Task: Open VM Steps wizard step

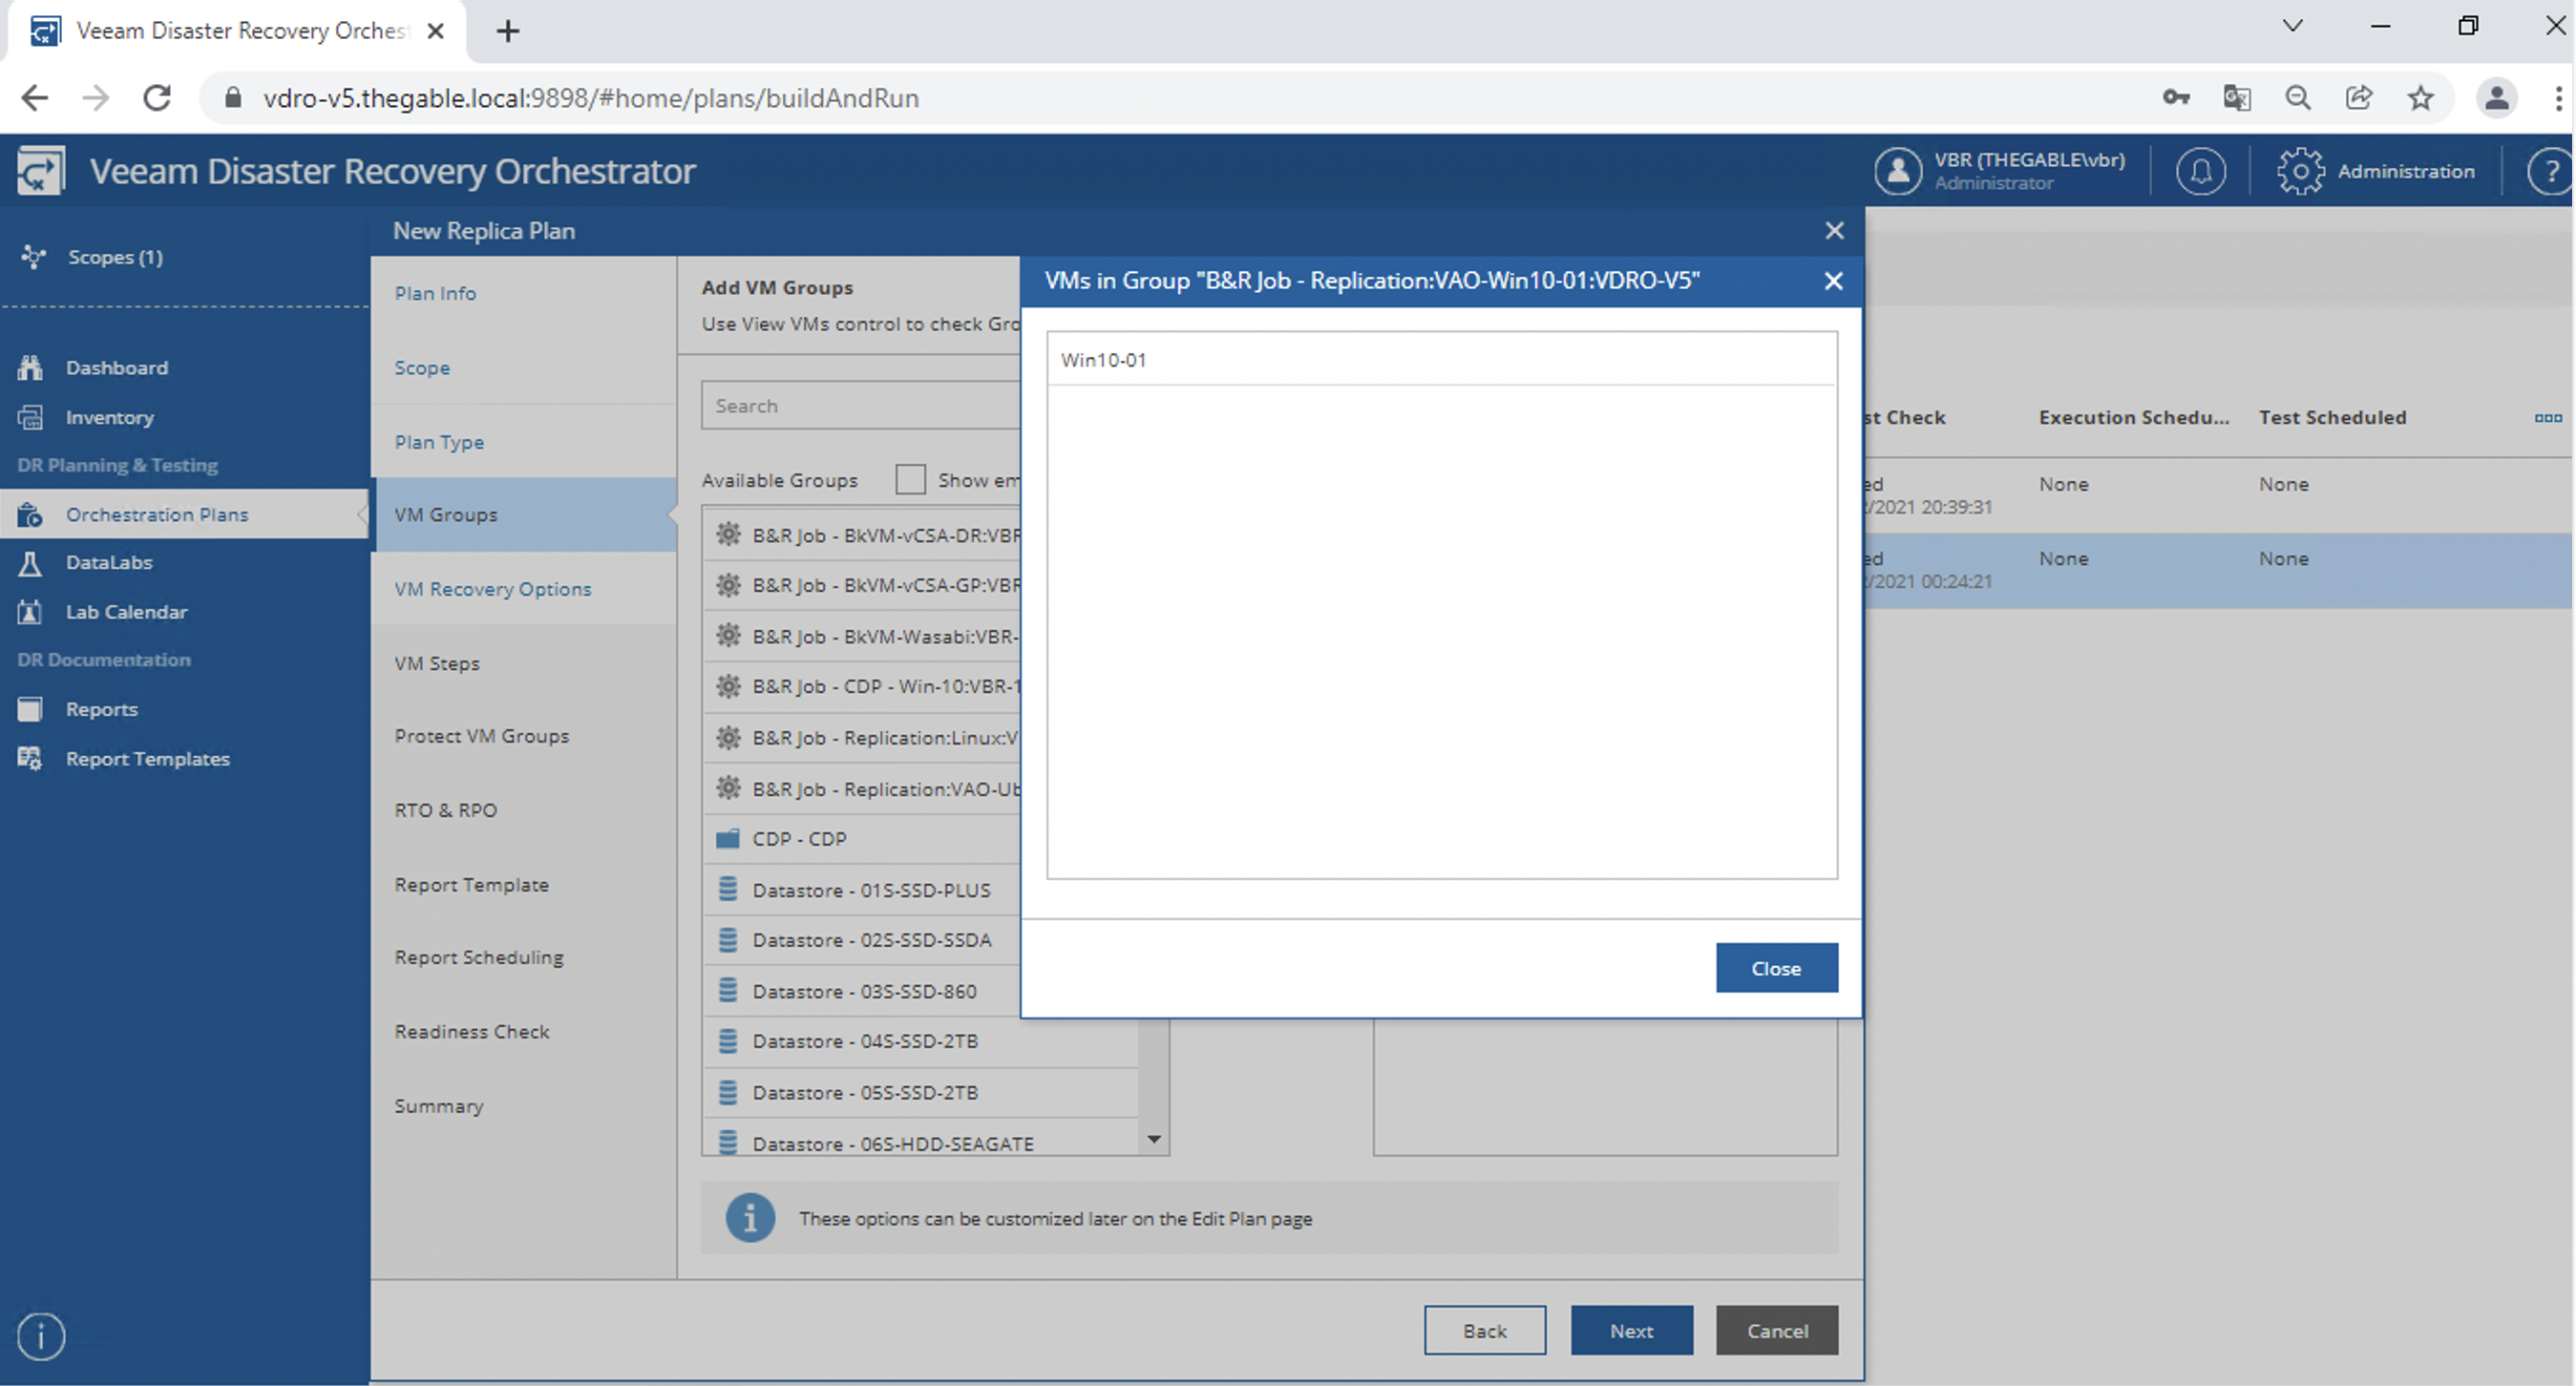Action: point(437,663)
